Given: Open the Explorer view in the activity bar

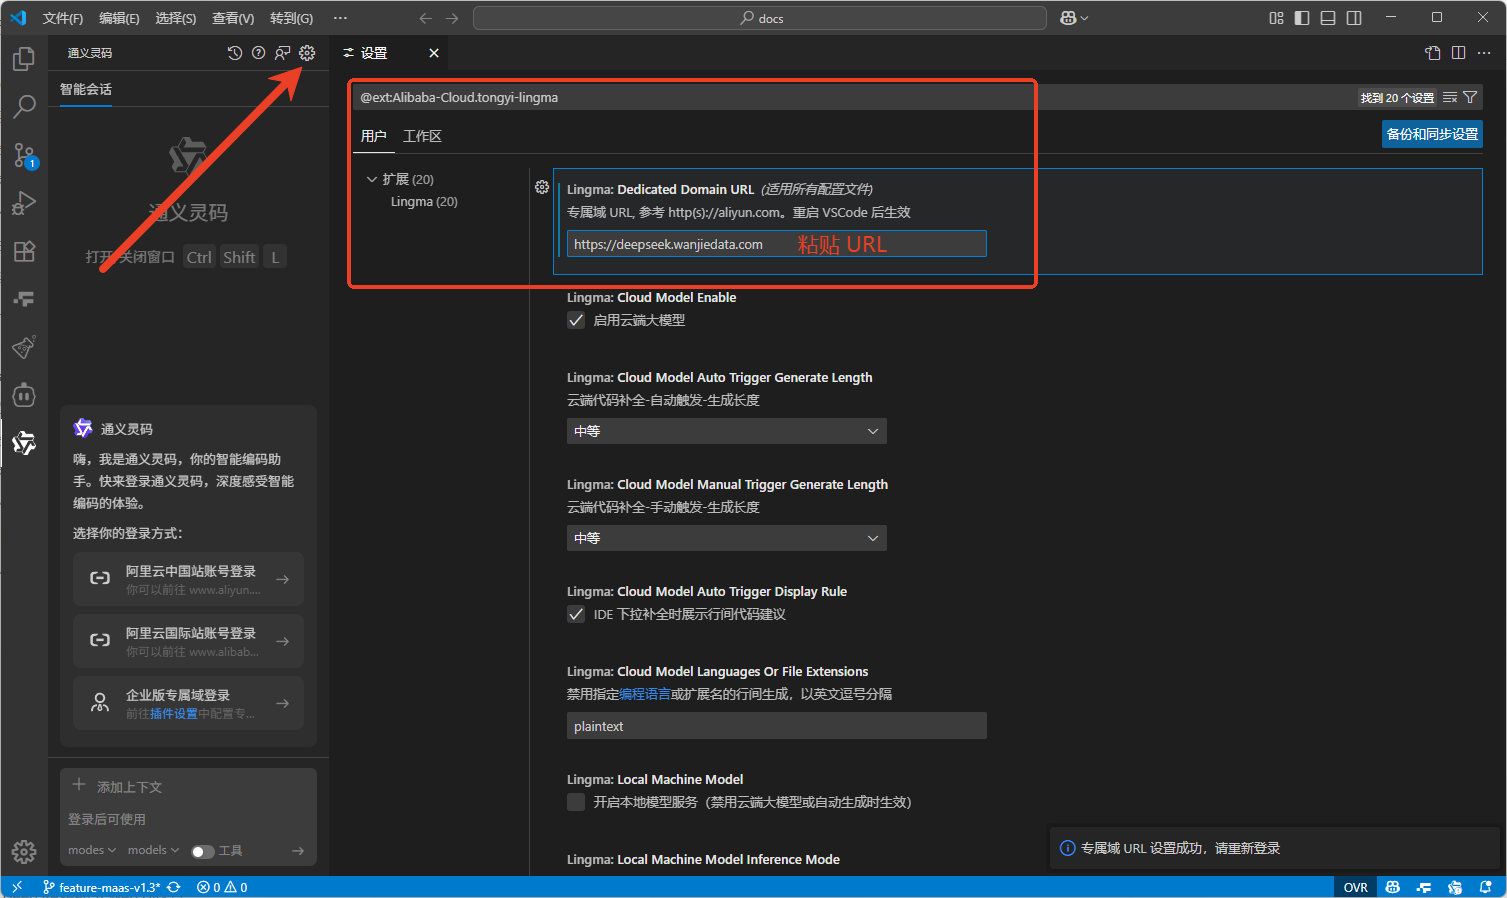Looking at the screenshot, I should coord(24,60).
